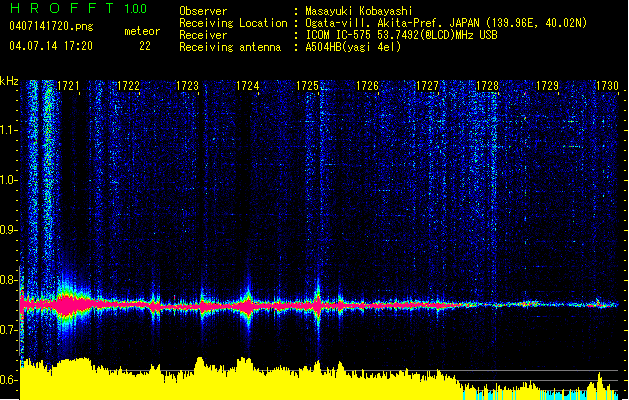This screenshot has height=400, width=629.
Task: Click the 1729 time marker
Action: (x=548, y=86)
